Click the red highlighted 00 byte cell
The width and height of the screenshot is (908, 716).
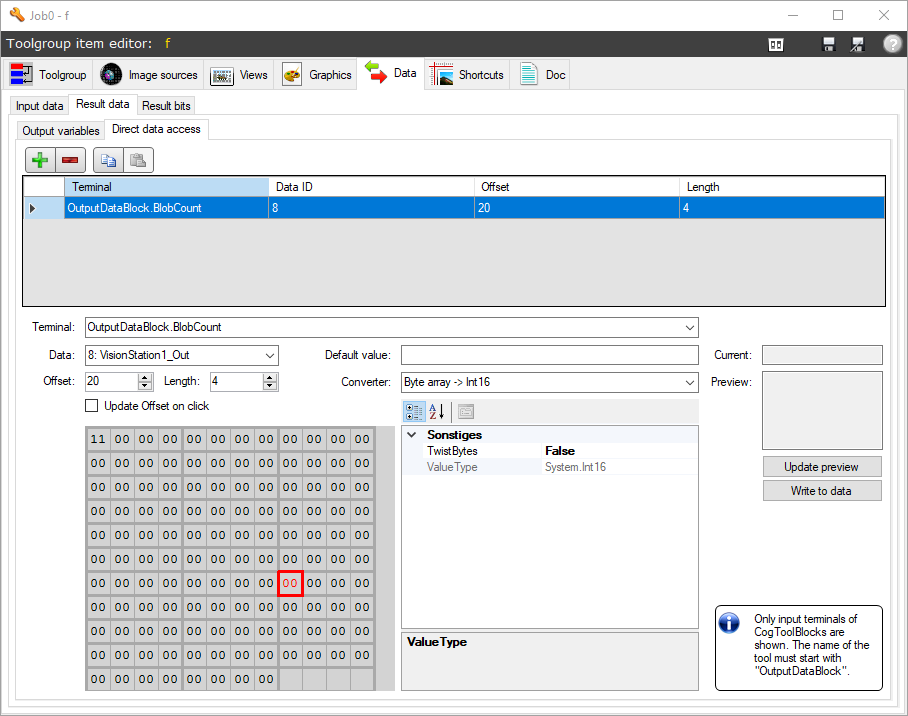(290, 583)
